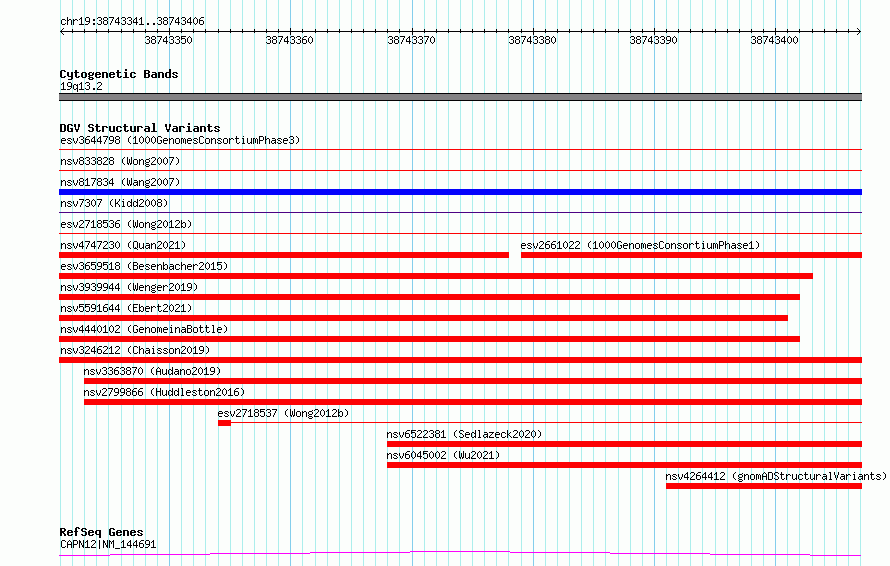Click the red nsv2799866 variant bar
Screen dimensions: 890x566
pyautogui.click(x=473, y=402)
